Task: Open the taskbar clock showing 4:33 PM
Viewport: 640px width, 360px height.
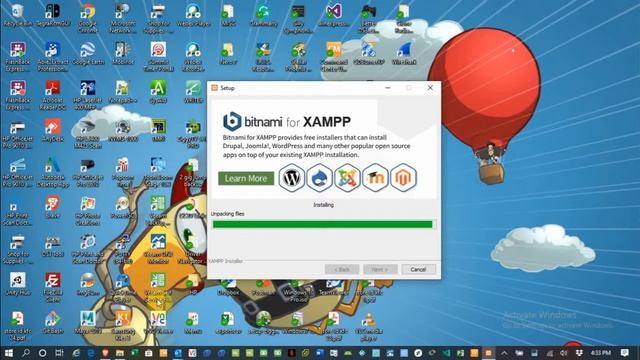Action: tap(601, 353)
